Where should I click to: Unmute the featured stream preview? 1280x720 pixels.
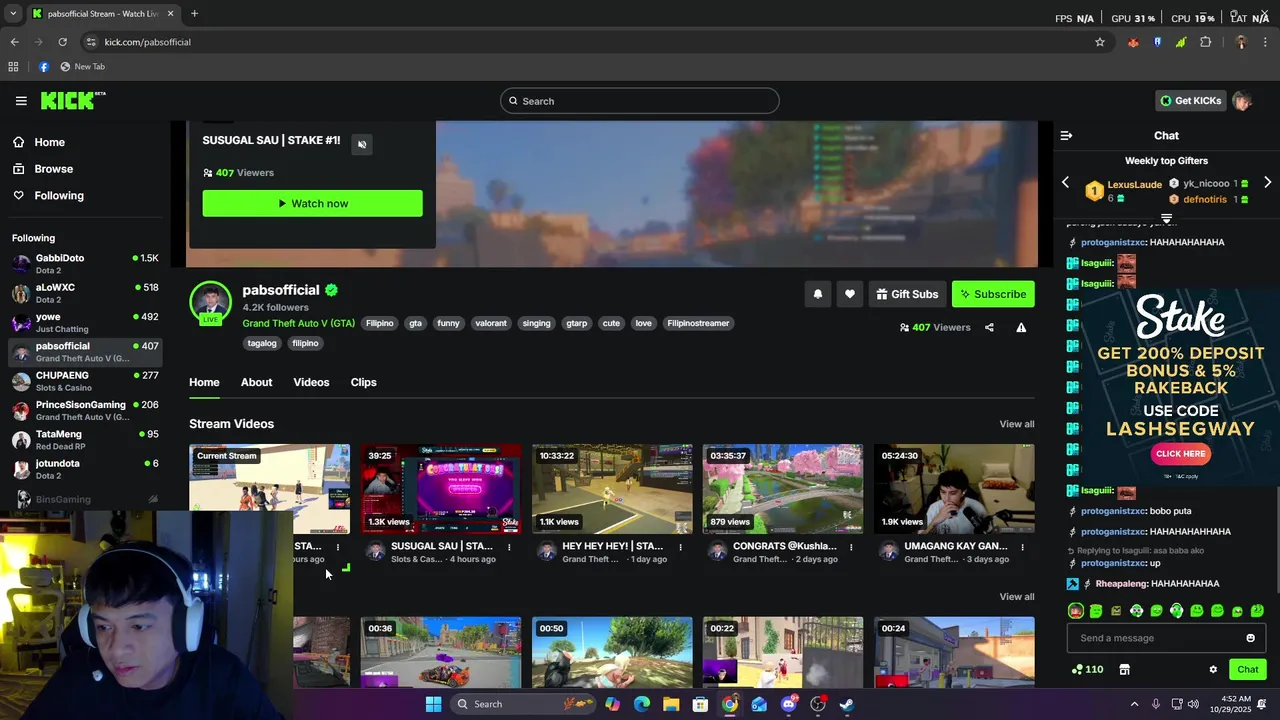point(362,144)
